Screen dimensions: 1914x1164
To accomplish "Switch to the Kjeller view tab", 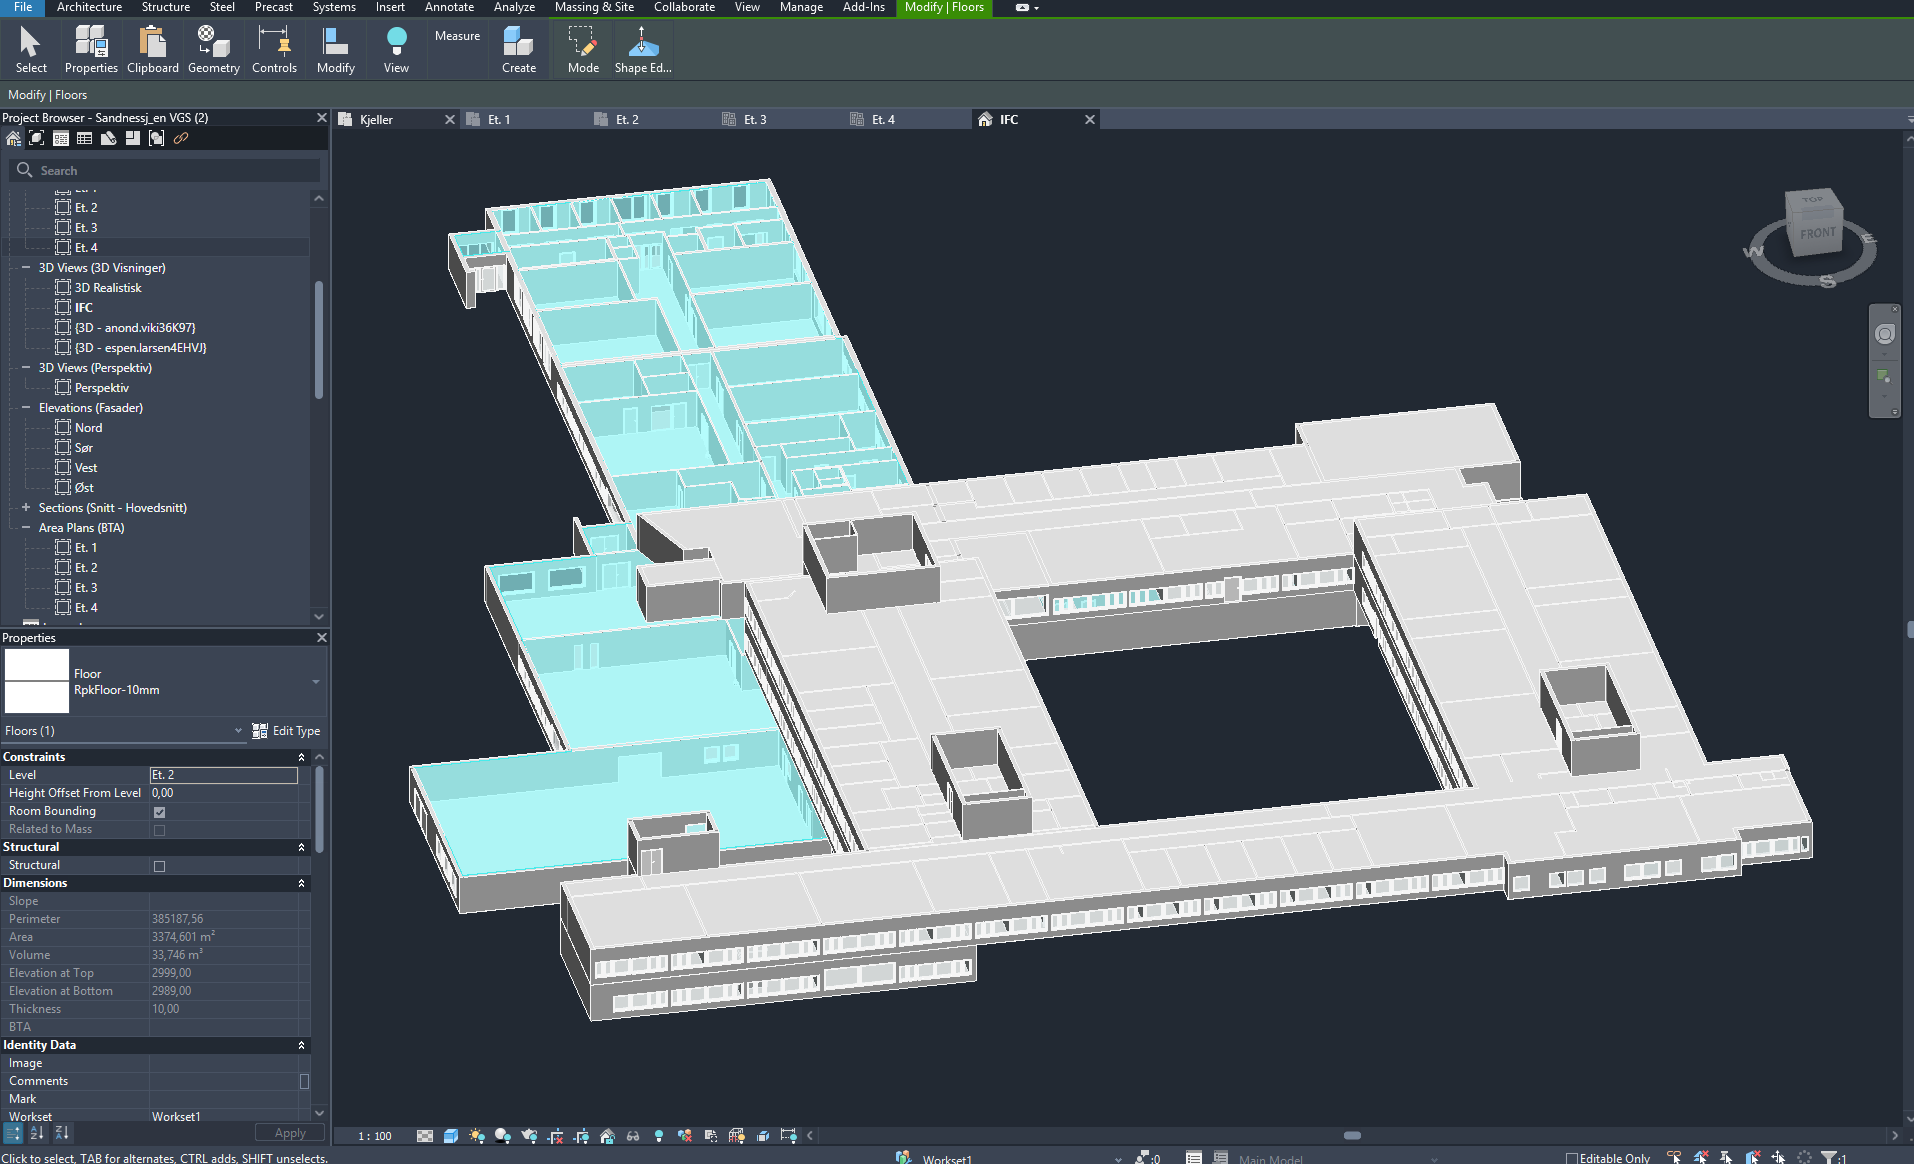I will click(376, 119).
